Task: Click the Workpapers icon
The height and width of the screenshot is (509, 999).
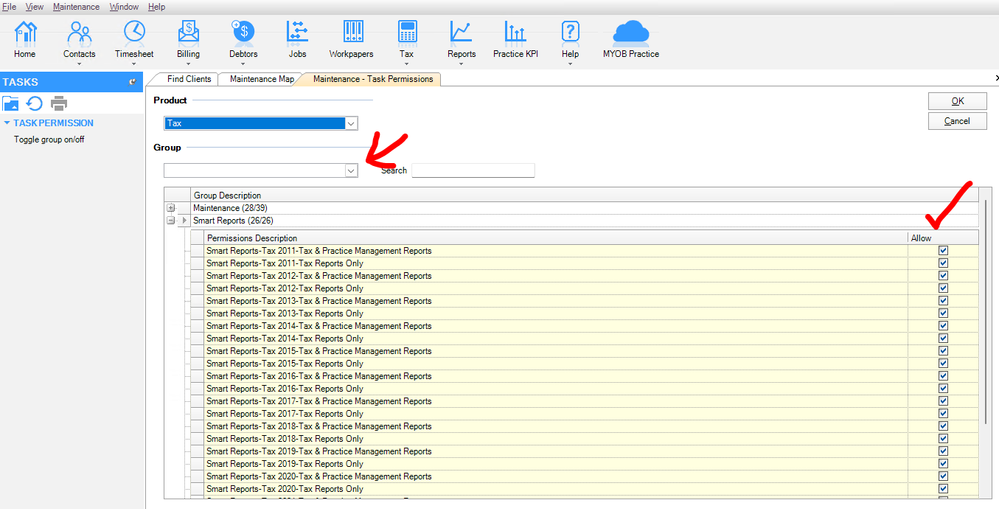Action: [353, 33]
